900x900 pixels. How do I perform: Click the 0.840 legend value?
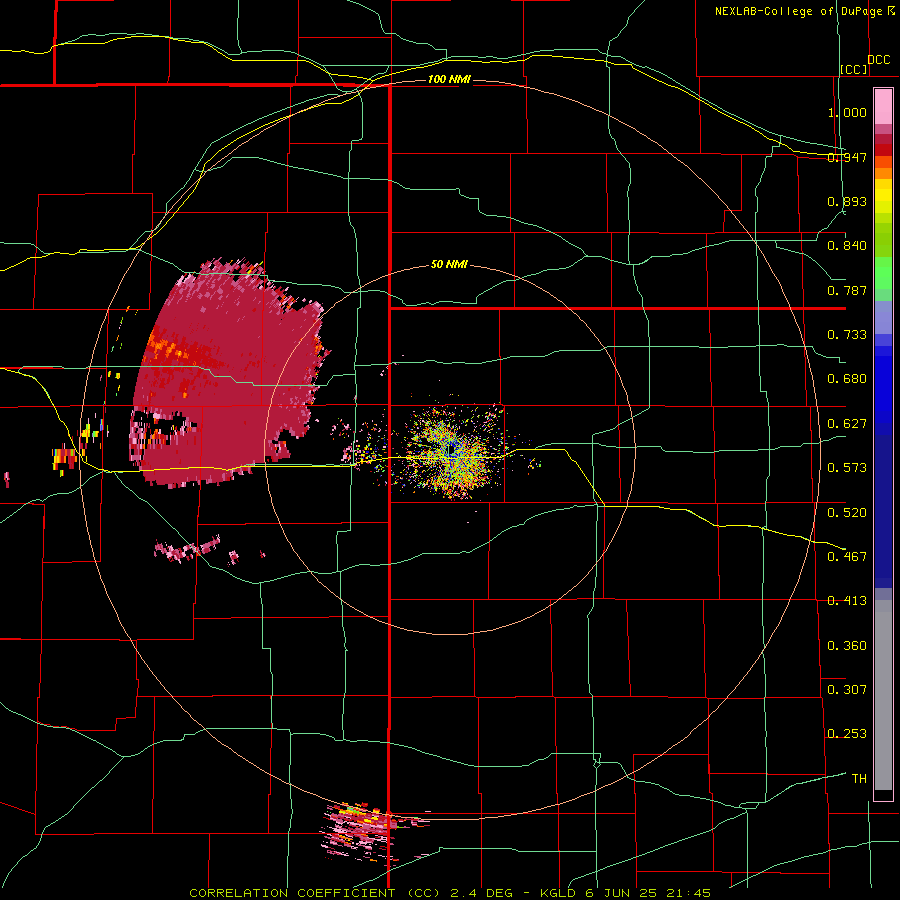tap(847, 246)
